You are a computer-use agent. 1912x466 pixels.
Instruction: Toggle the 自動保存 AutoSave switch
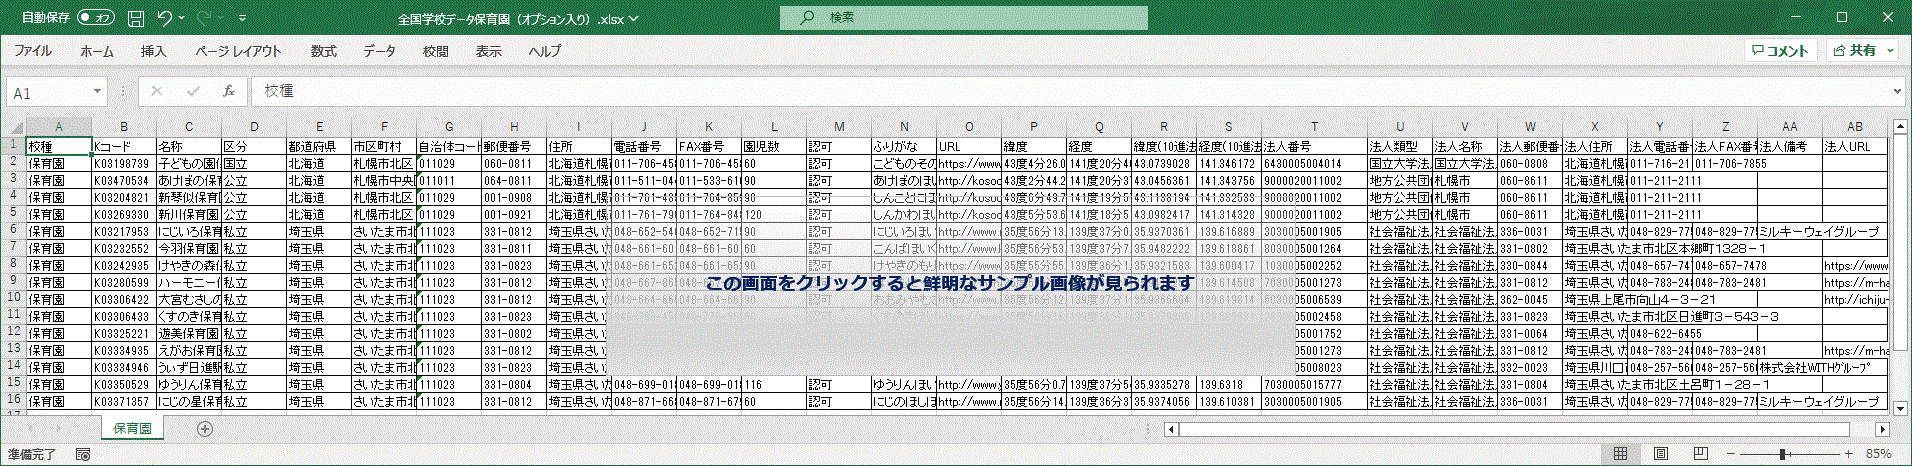pyautogui.click(x=96, y=18)
